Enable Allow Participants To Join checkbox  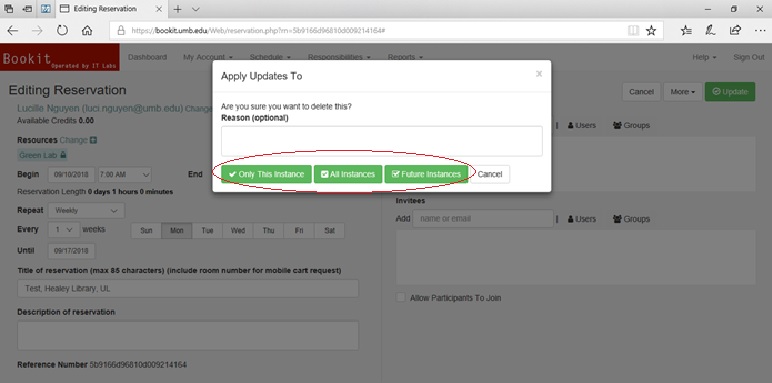(401, 298)
